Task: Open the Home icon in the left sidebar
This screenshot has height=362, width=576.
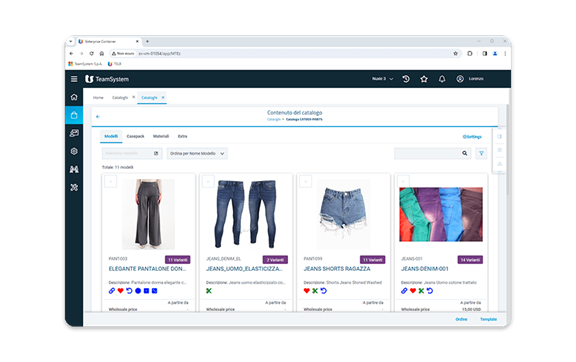Action: pos(74,97)
